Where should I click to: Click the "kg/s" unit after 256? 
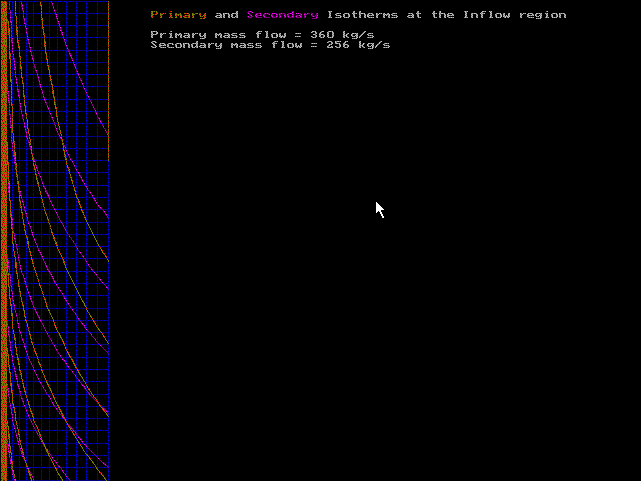pyautogui.click(x=374, y=45)
